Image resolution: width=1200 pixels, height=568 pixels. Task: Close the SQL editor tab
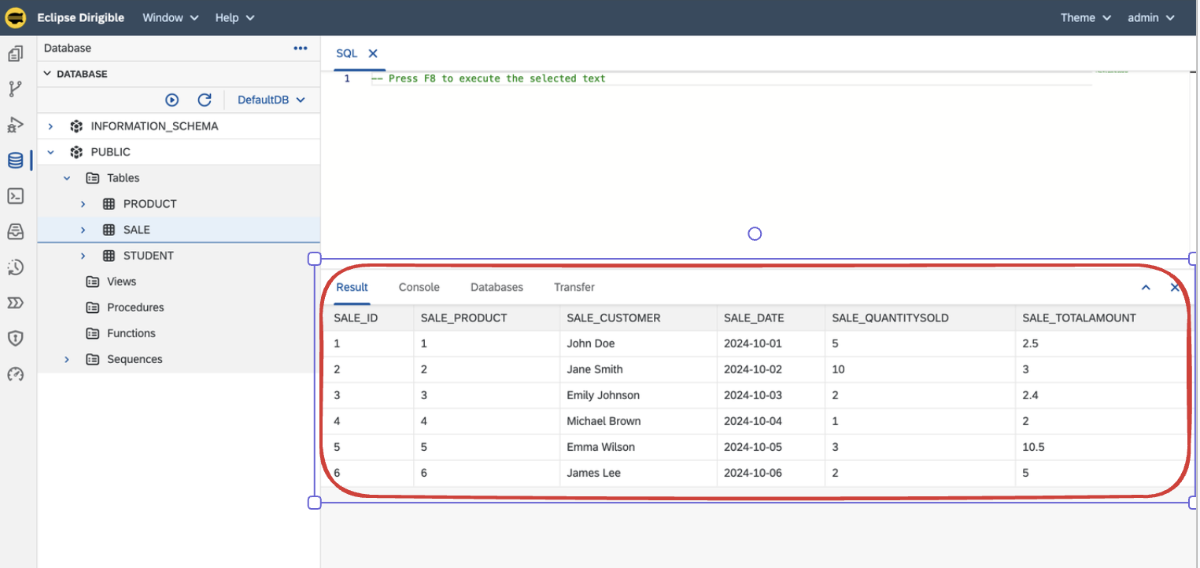point(373,54)
